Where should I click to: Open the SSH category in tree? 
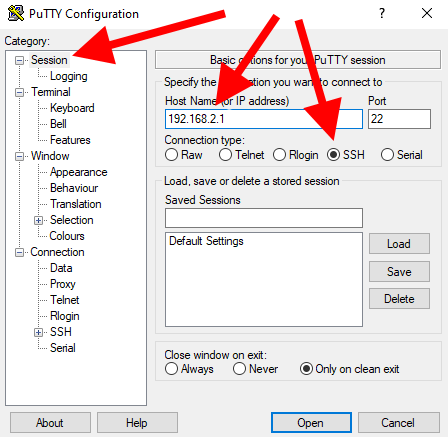click(61, 332)
